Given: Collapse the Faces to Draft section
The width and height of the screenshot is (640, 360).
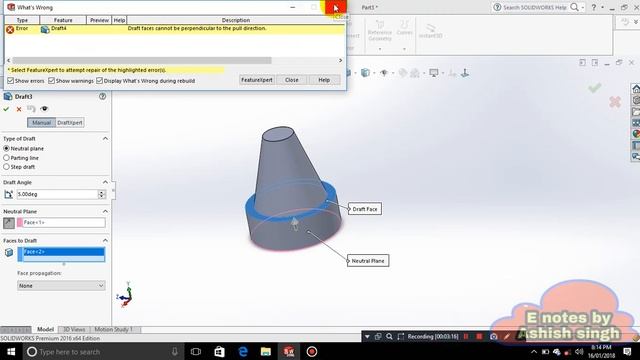Looking at the screenshot, I should point(105,240).
